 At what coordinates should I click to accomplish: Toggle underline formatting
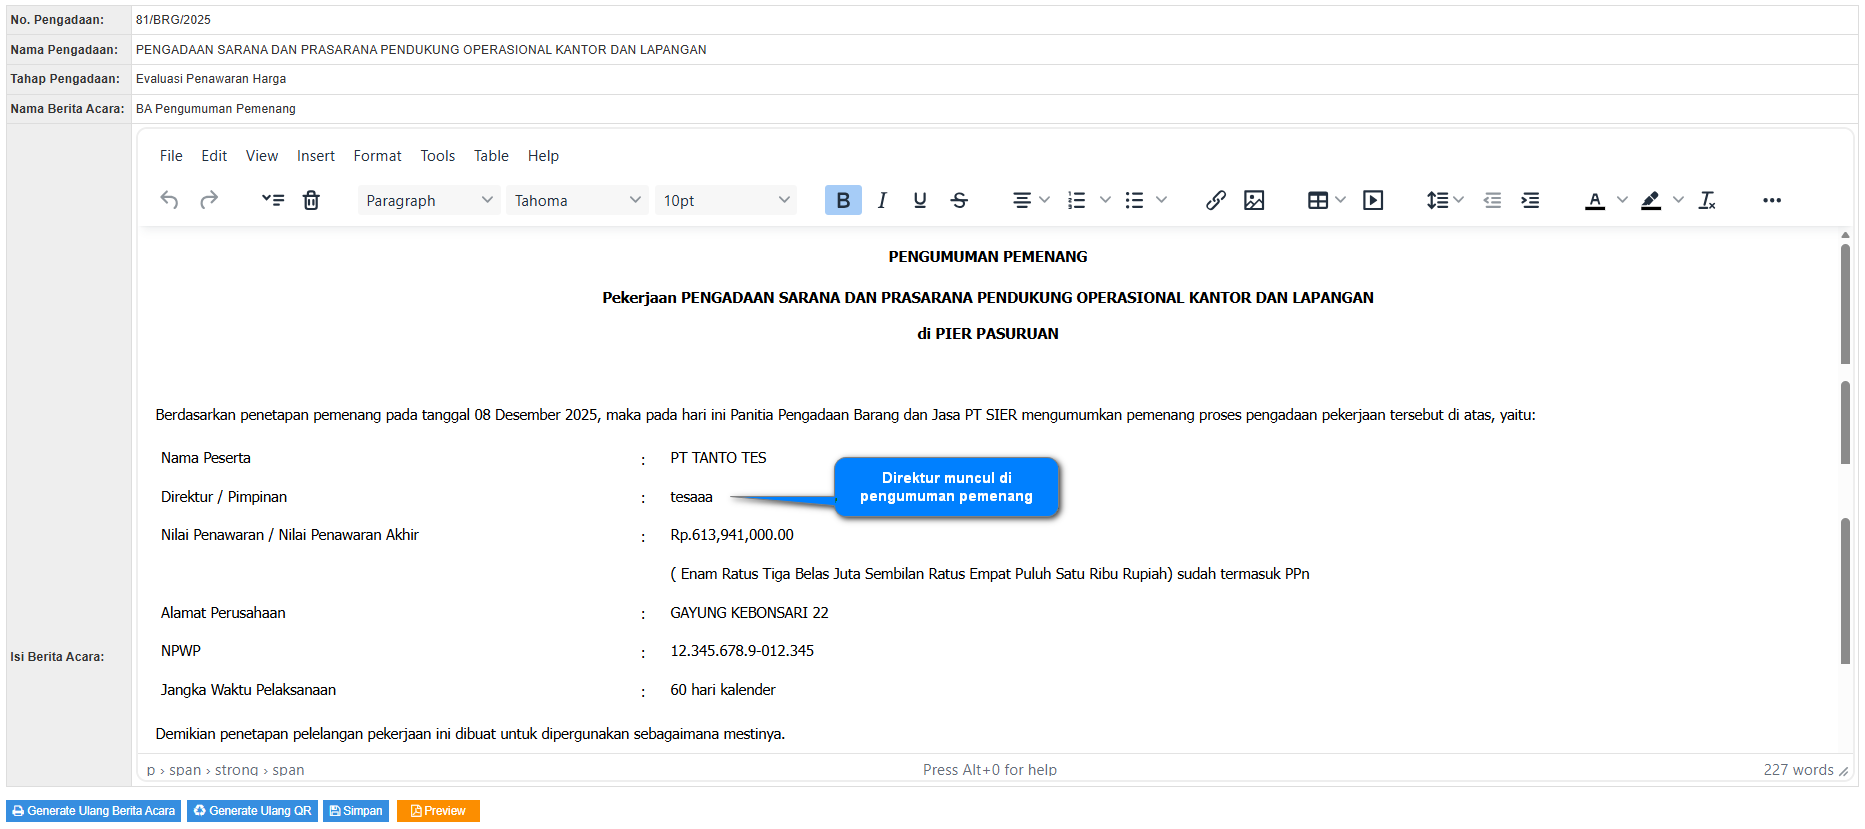920,200
